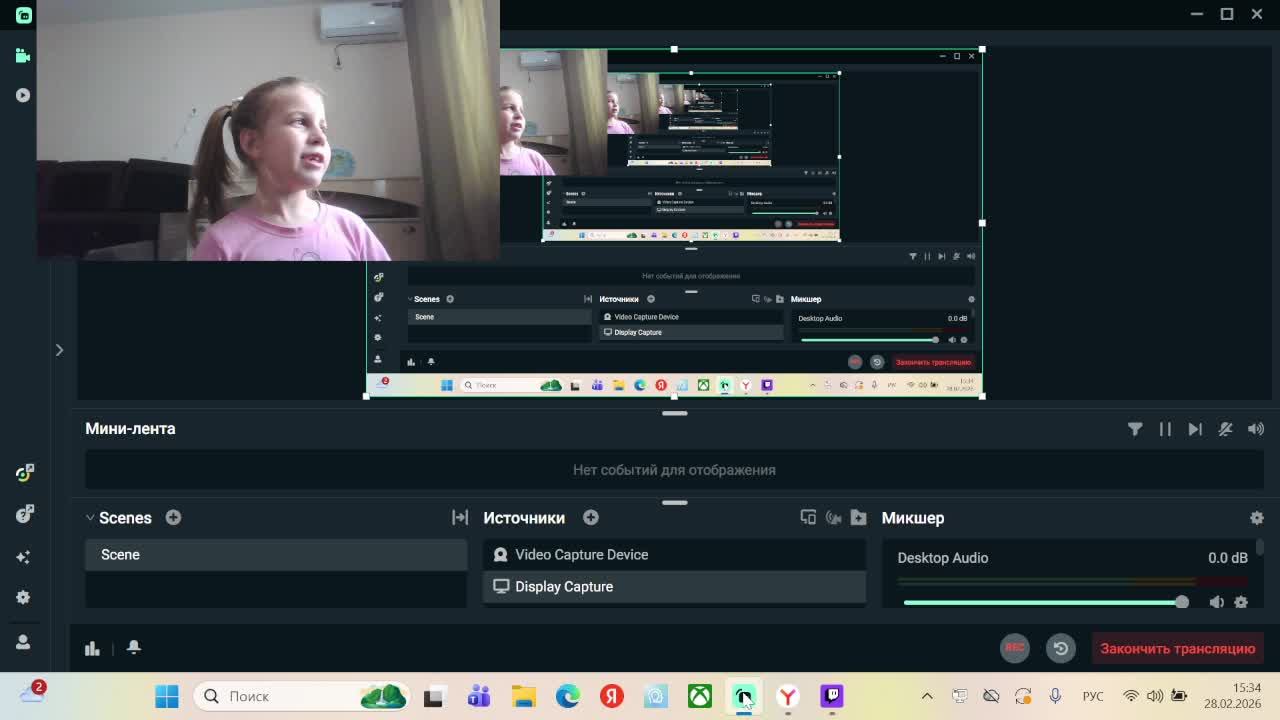Click 'Нет событий для отображения' text
This screenshot has height=720, width=1280.
tap(674, 470)
